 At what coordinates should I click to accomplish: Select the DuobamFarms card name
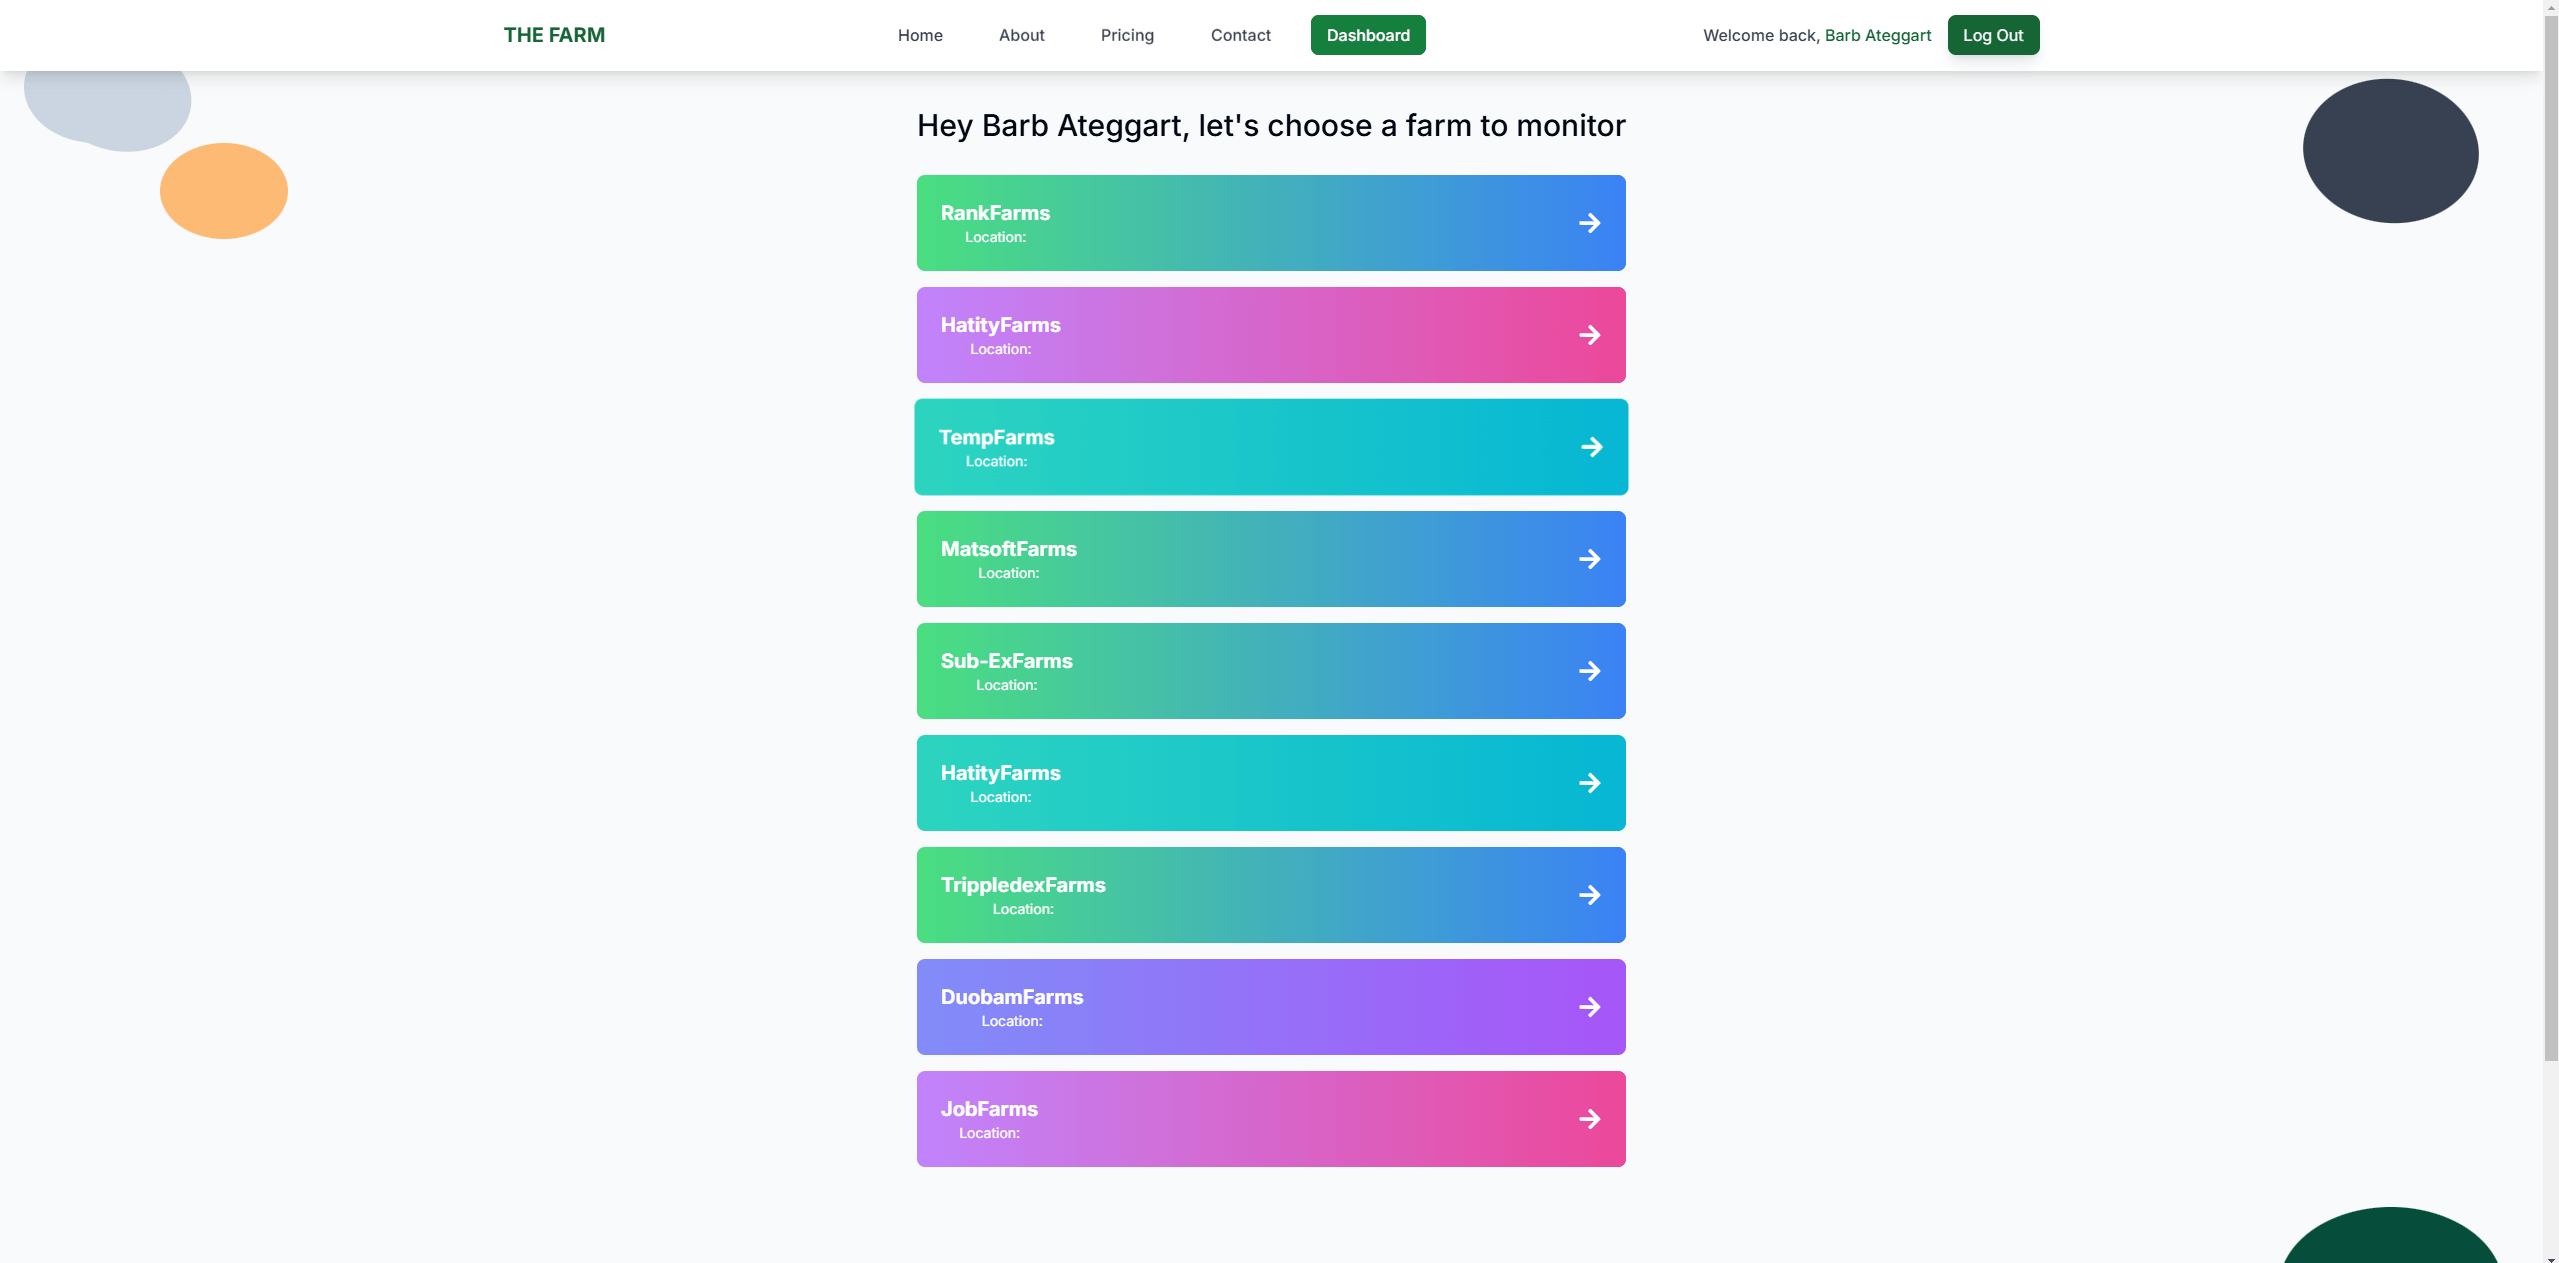click(x=1011, y=997)
